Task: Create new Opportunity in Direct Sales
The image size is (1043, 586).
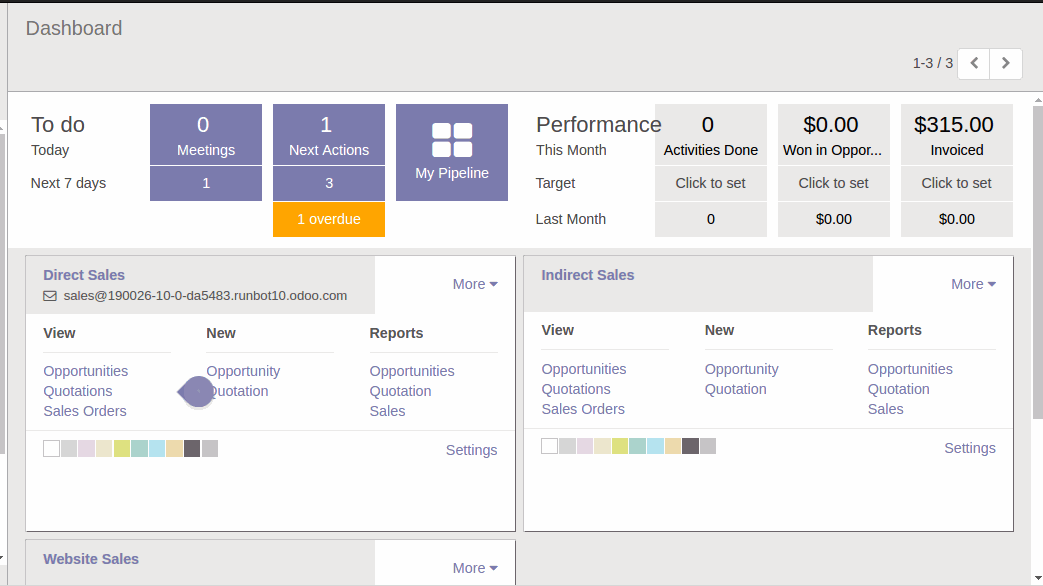Action: coord(243,371)
